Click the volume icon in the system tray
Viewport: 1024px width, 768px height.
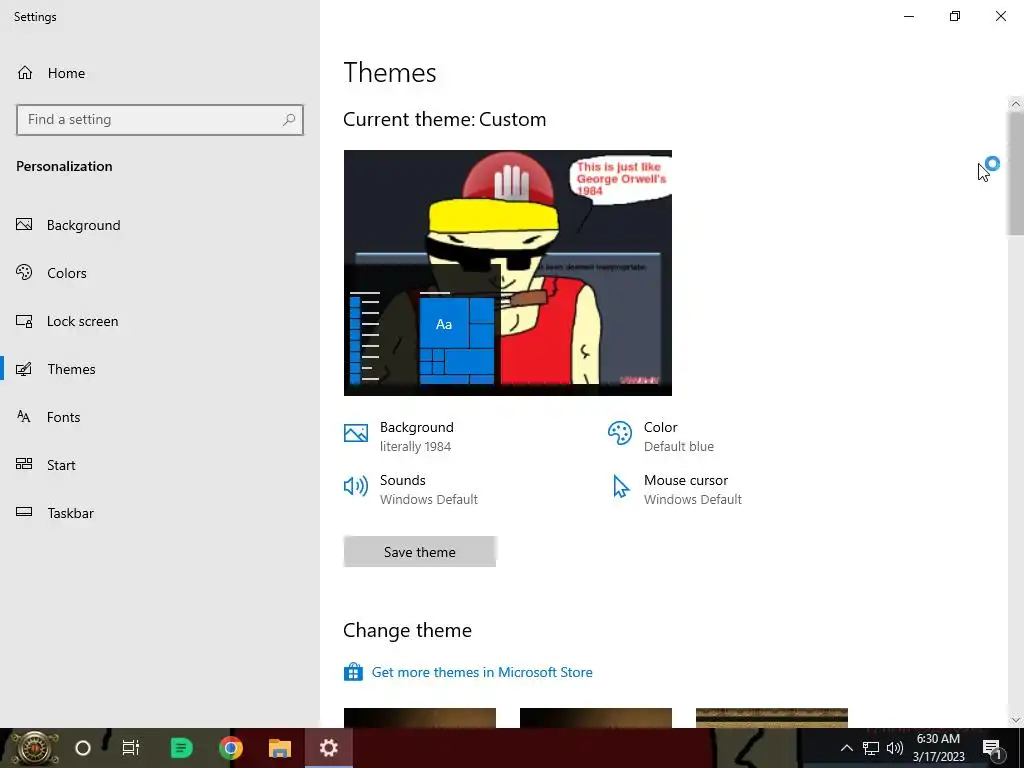[895, 748]
